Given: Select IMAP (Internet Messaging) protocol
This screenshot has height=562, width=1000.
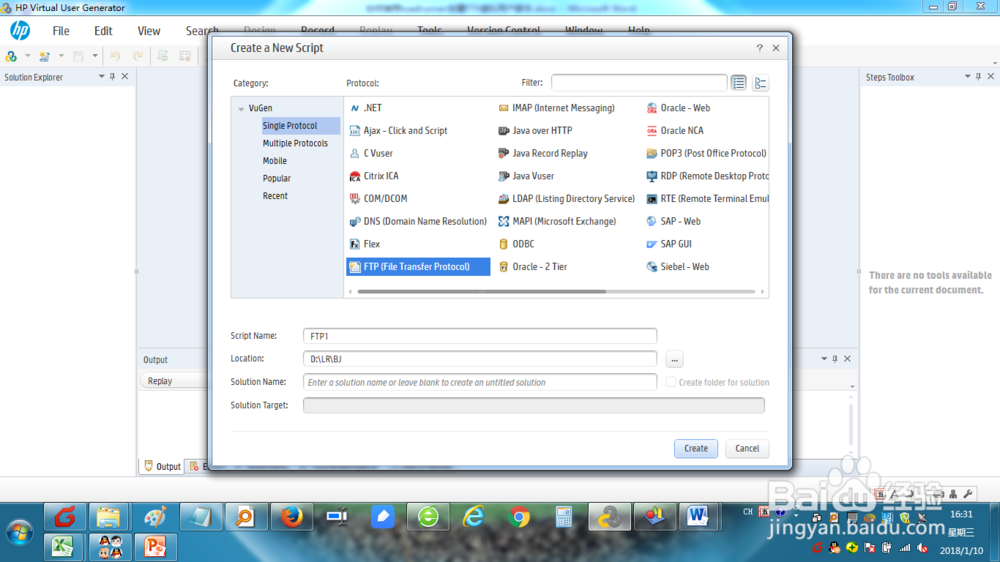Looking at the screenshot, I should click(556, 108).
